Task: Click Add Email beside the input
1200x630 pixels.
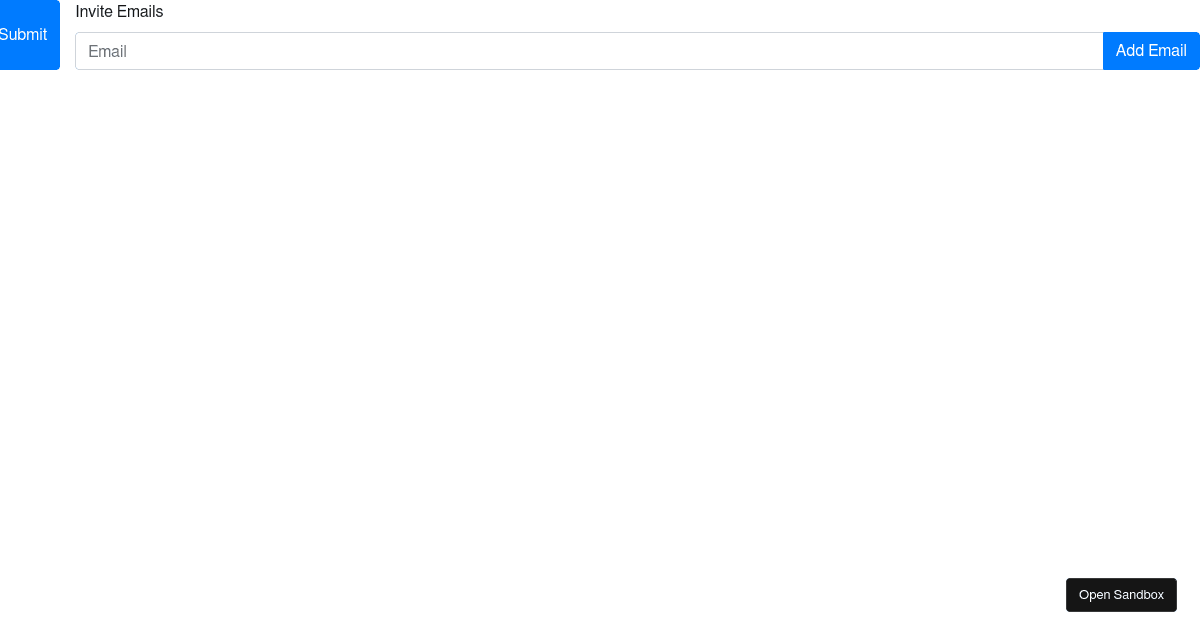Action: pyautogui.click(x=1151, y=51)
